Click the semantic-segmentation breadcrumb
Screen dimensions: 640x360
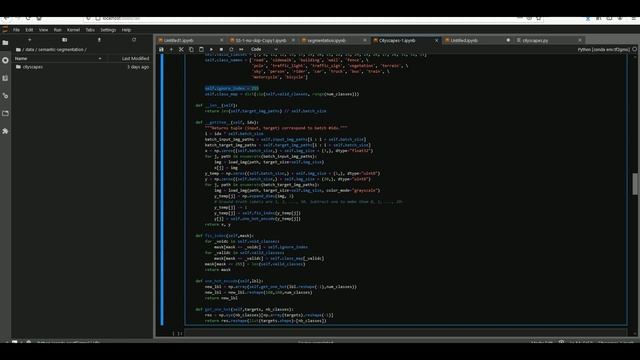(x=60, y=50)
